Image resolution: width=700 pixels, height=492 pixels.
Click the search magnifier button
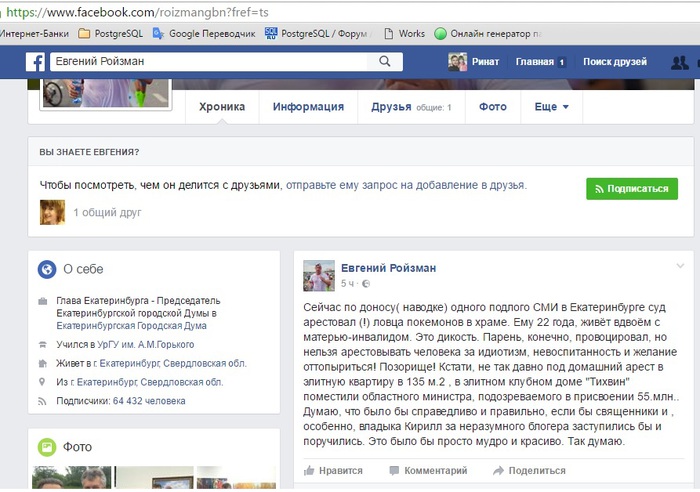coord(384,62)
